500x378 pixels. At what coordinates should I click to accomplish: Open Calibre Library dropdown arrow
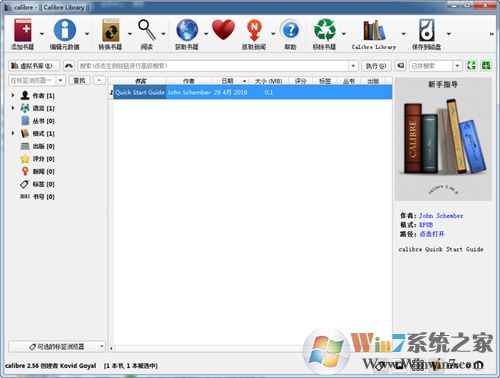(403, 34)
